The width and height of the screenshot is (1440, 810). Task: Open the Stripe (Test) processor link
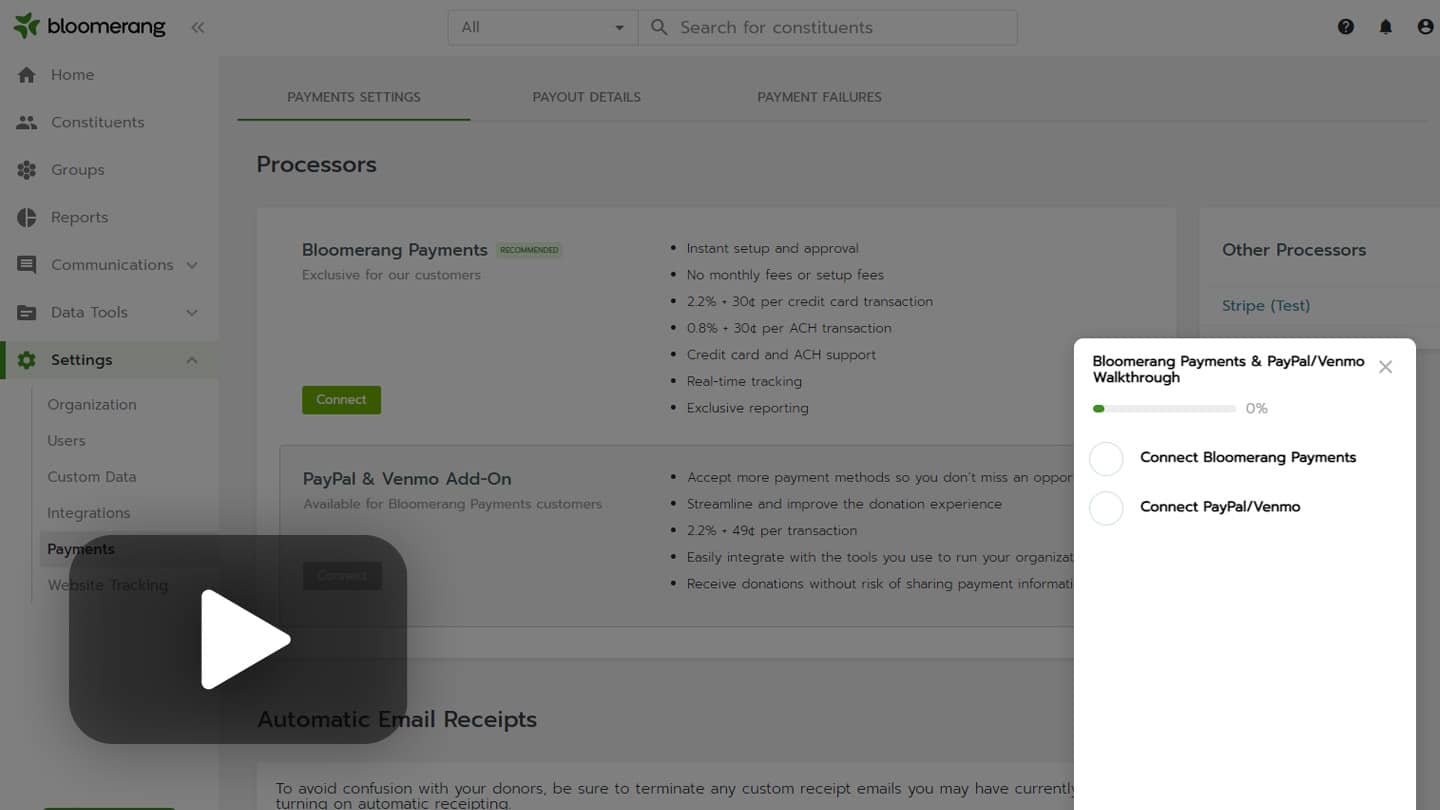pyautogui.click(x=1265, y=306)
